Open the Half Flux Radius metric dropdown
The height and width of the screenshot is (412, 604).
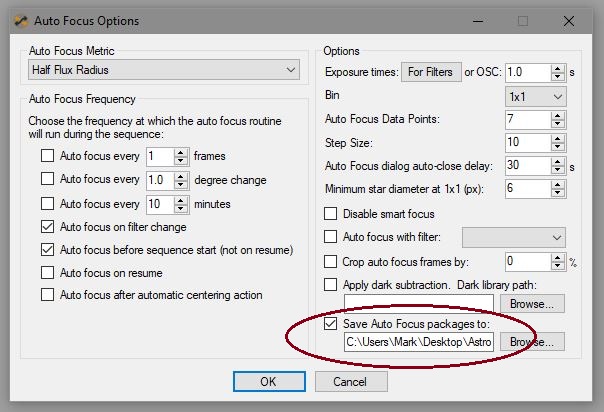(164, 70)
